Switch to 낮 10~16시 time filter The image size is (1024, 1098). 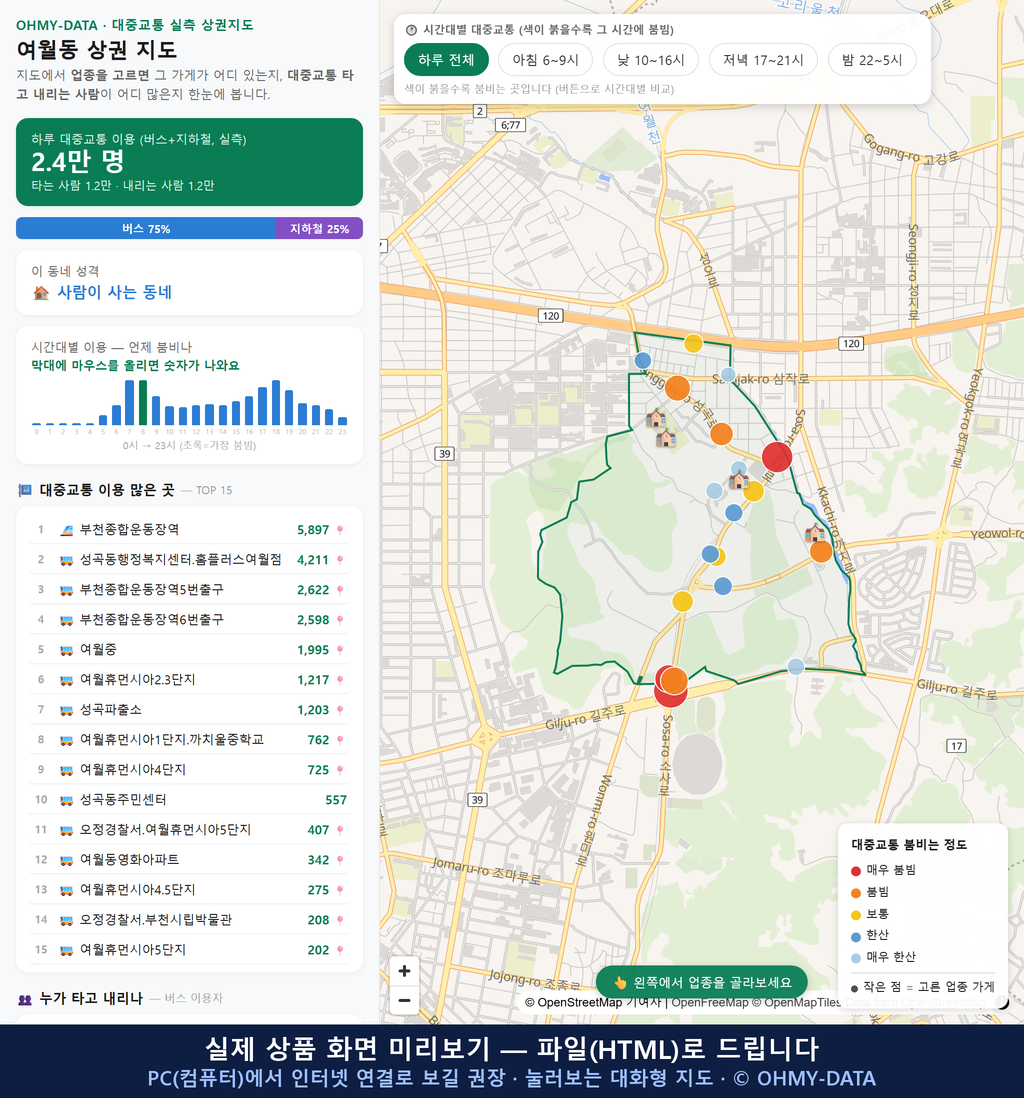651,60
